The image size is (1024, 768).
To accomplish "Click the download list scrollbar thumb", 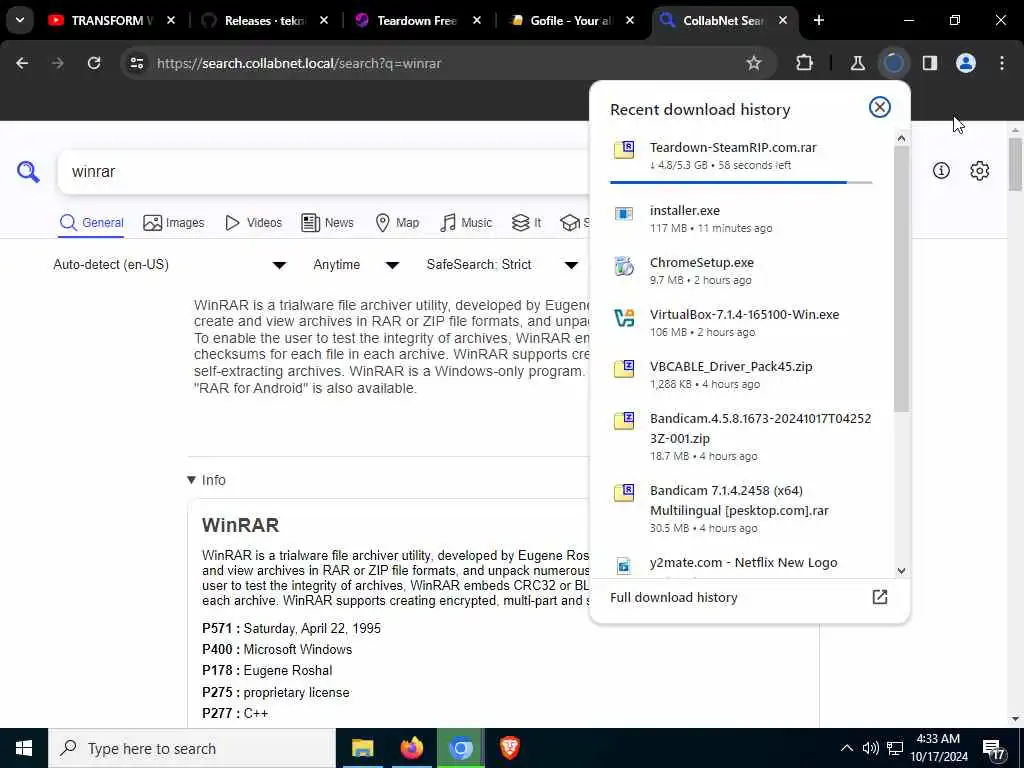I will pyautogui.click(x=901, y=279).
